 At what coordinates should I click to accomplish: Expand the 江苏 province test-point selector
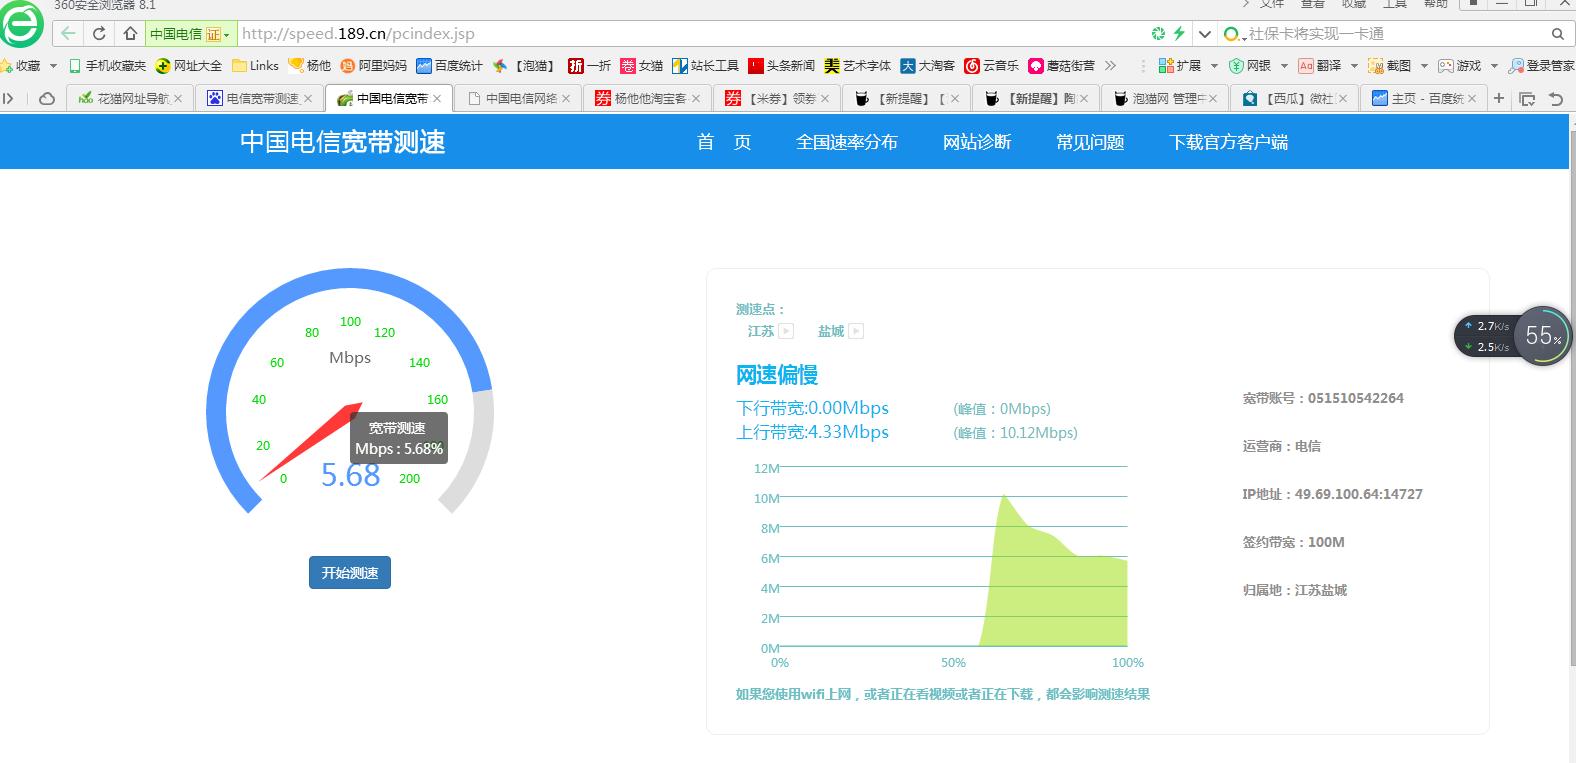click(x=786, y=331)
